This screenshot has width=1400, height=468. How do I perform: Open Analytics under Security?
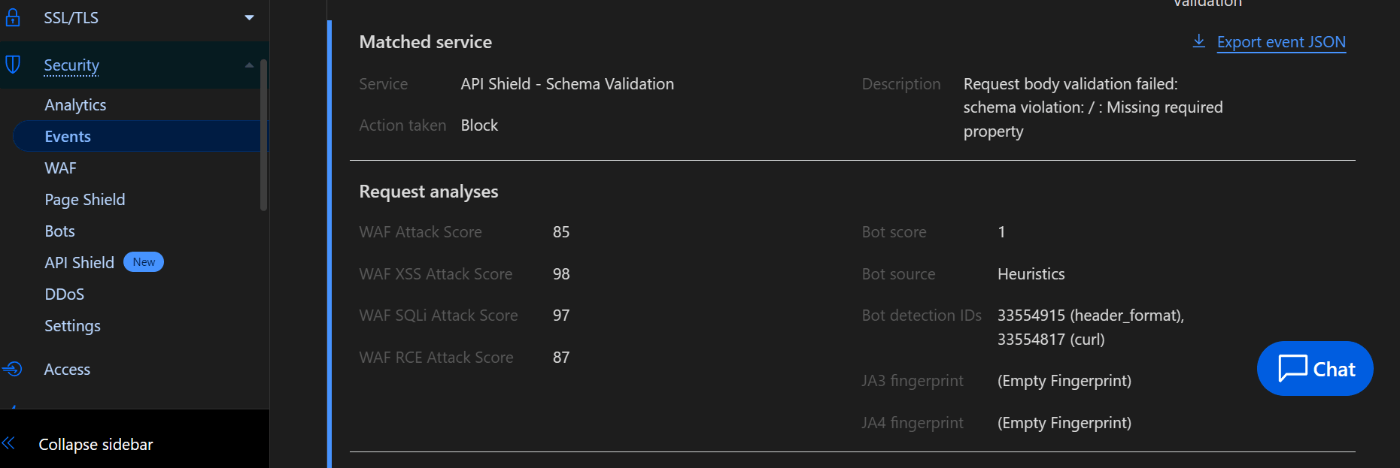pos(75,105)
